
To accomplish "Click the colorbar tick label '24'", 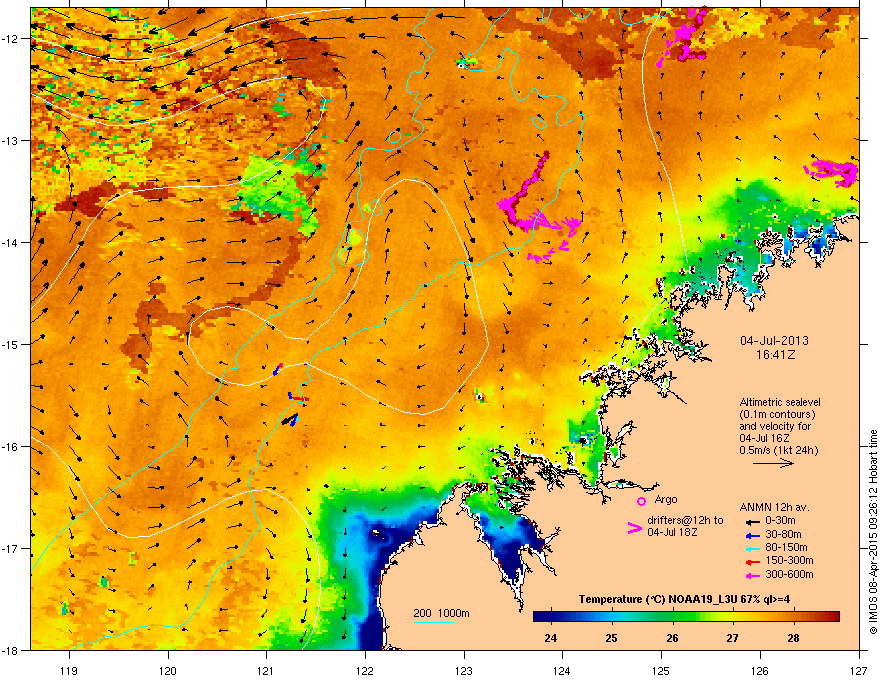I will pyautogui.click(x=551, y=638).
